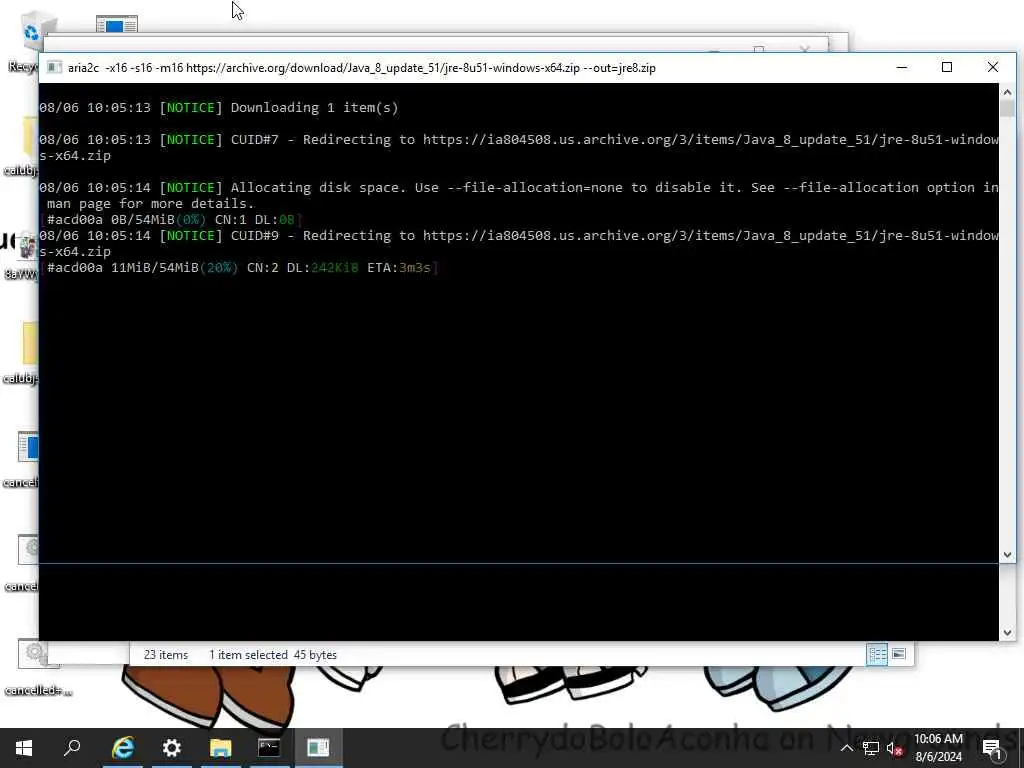Open Settings gear in taskbar
The width and height of the screenshot is (1024, 768).
172,748
